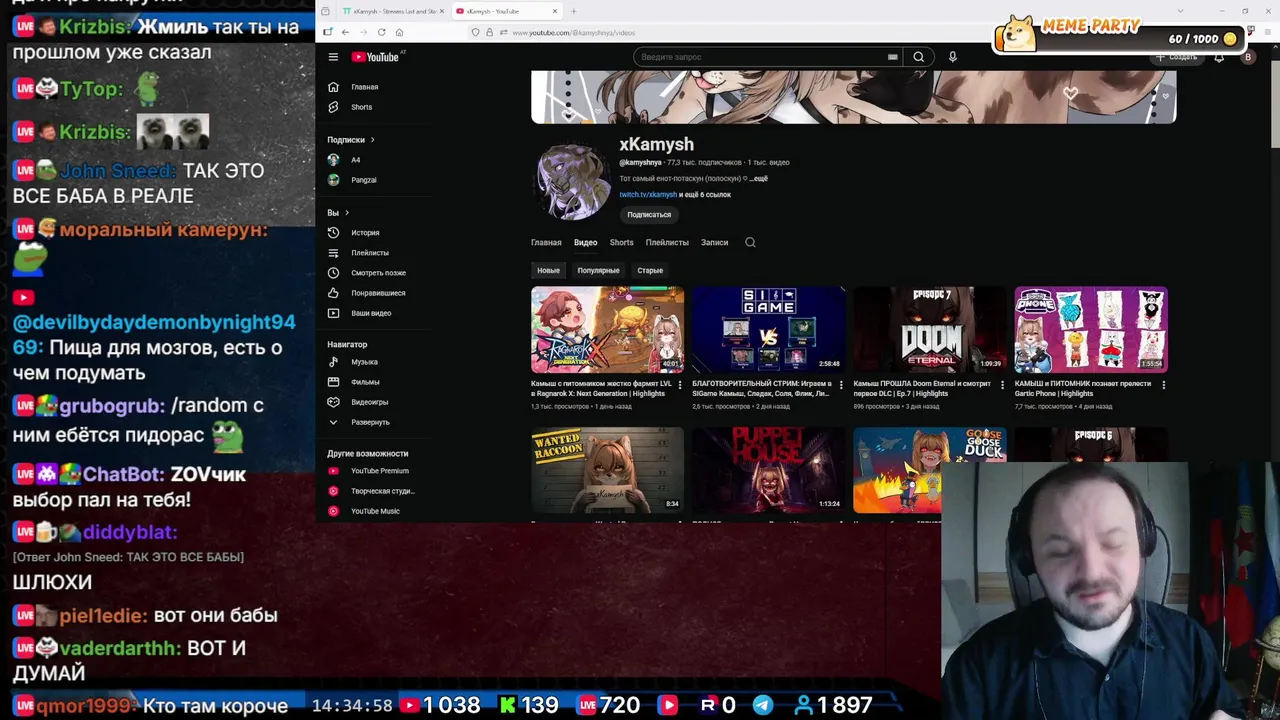
Task: Open Творческая студия link
Action: (x=382, y=491)
